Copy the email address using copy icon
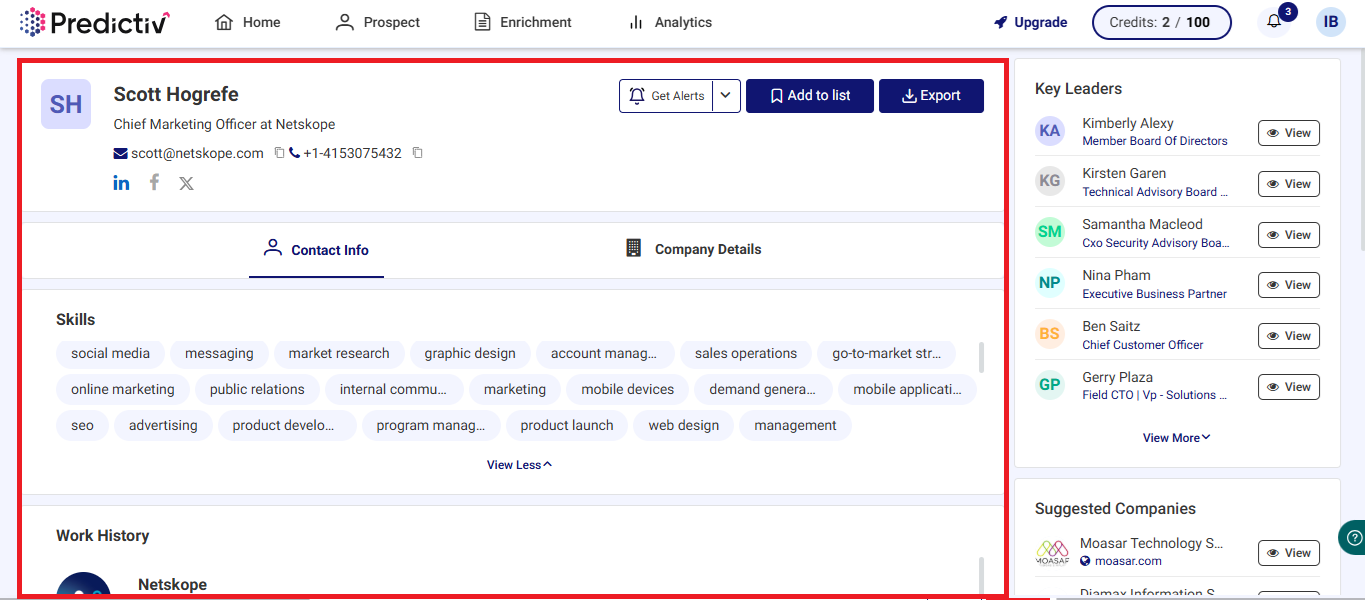 (x=280, y=153)
